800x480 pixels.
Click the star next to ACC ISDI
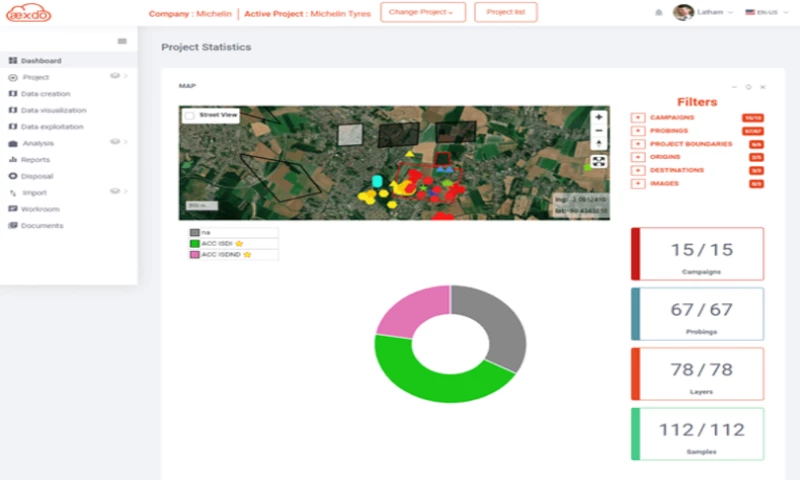click(239, 243)
